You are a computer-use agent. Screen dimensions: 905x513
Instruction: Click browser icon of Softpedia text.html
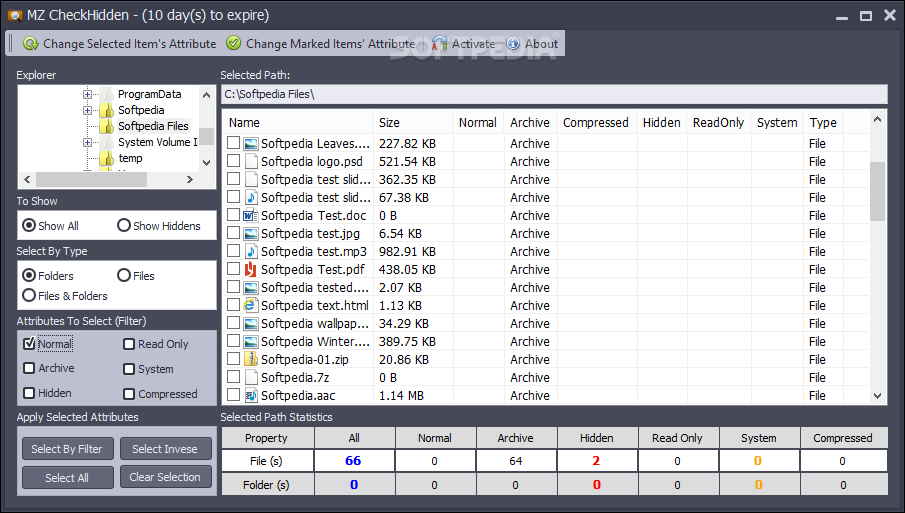(x=250, y=305)
